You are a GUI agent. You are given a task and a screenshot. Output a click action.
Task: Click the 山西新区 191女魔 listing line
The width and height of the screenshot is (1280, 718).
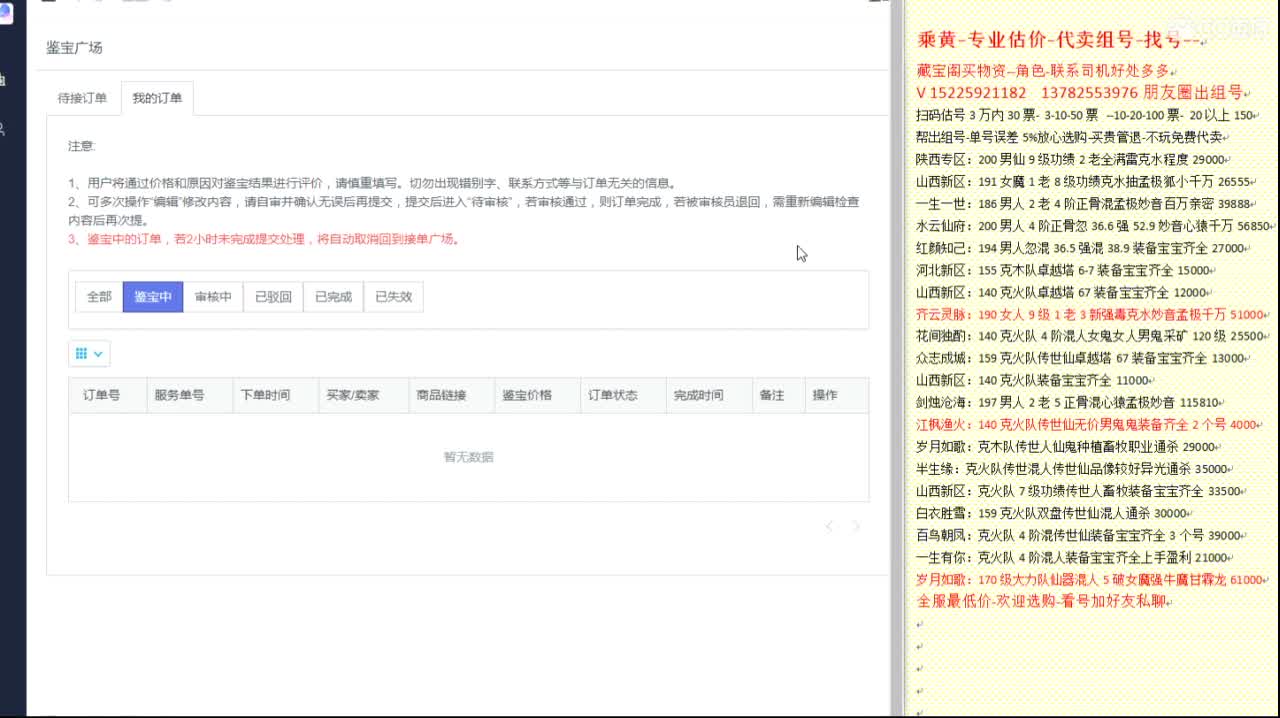pos(1087,181)
